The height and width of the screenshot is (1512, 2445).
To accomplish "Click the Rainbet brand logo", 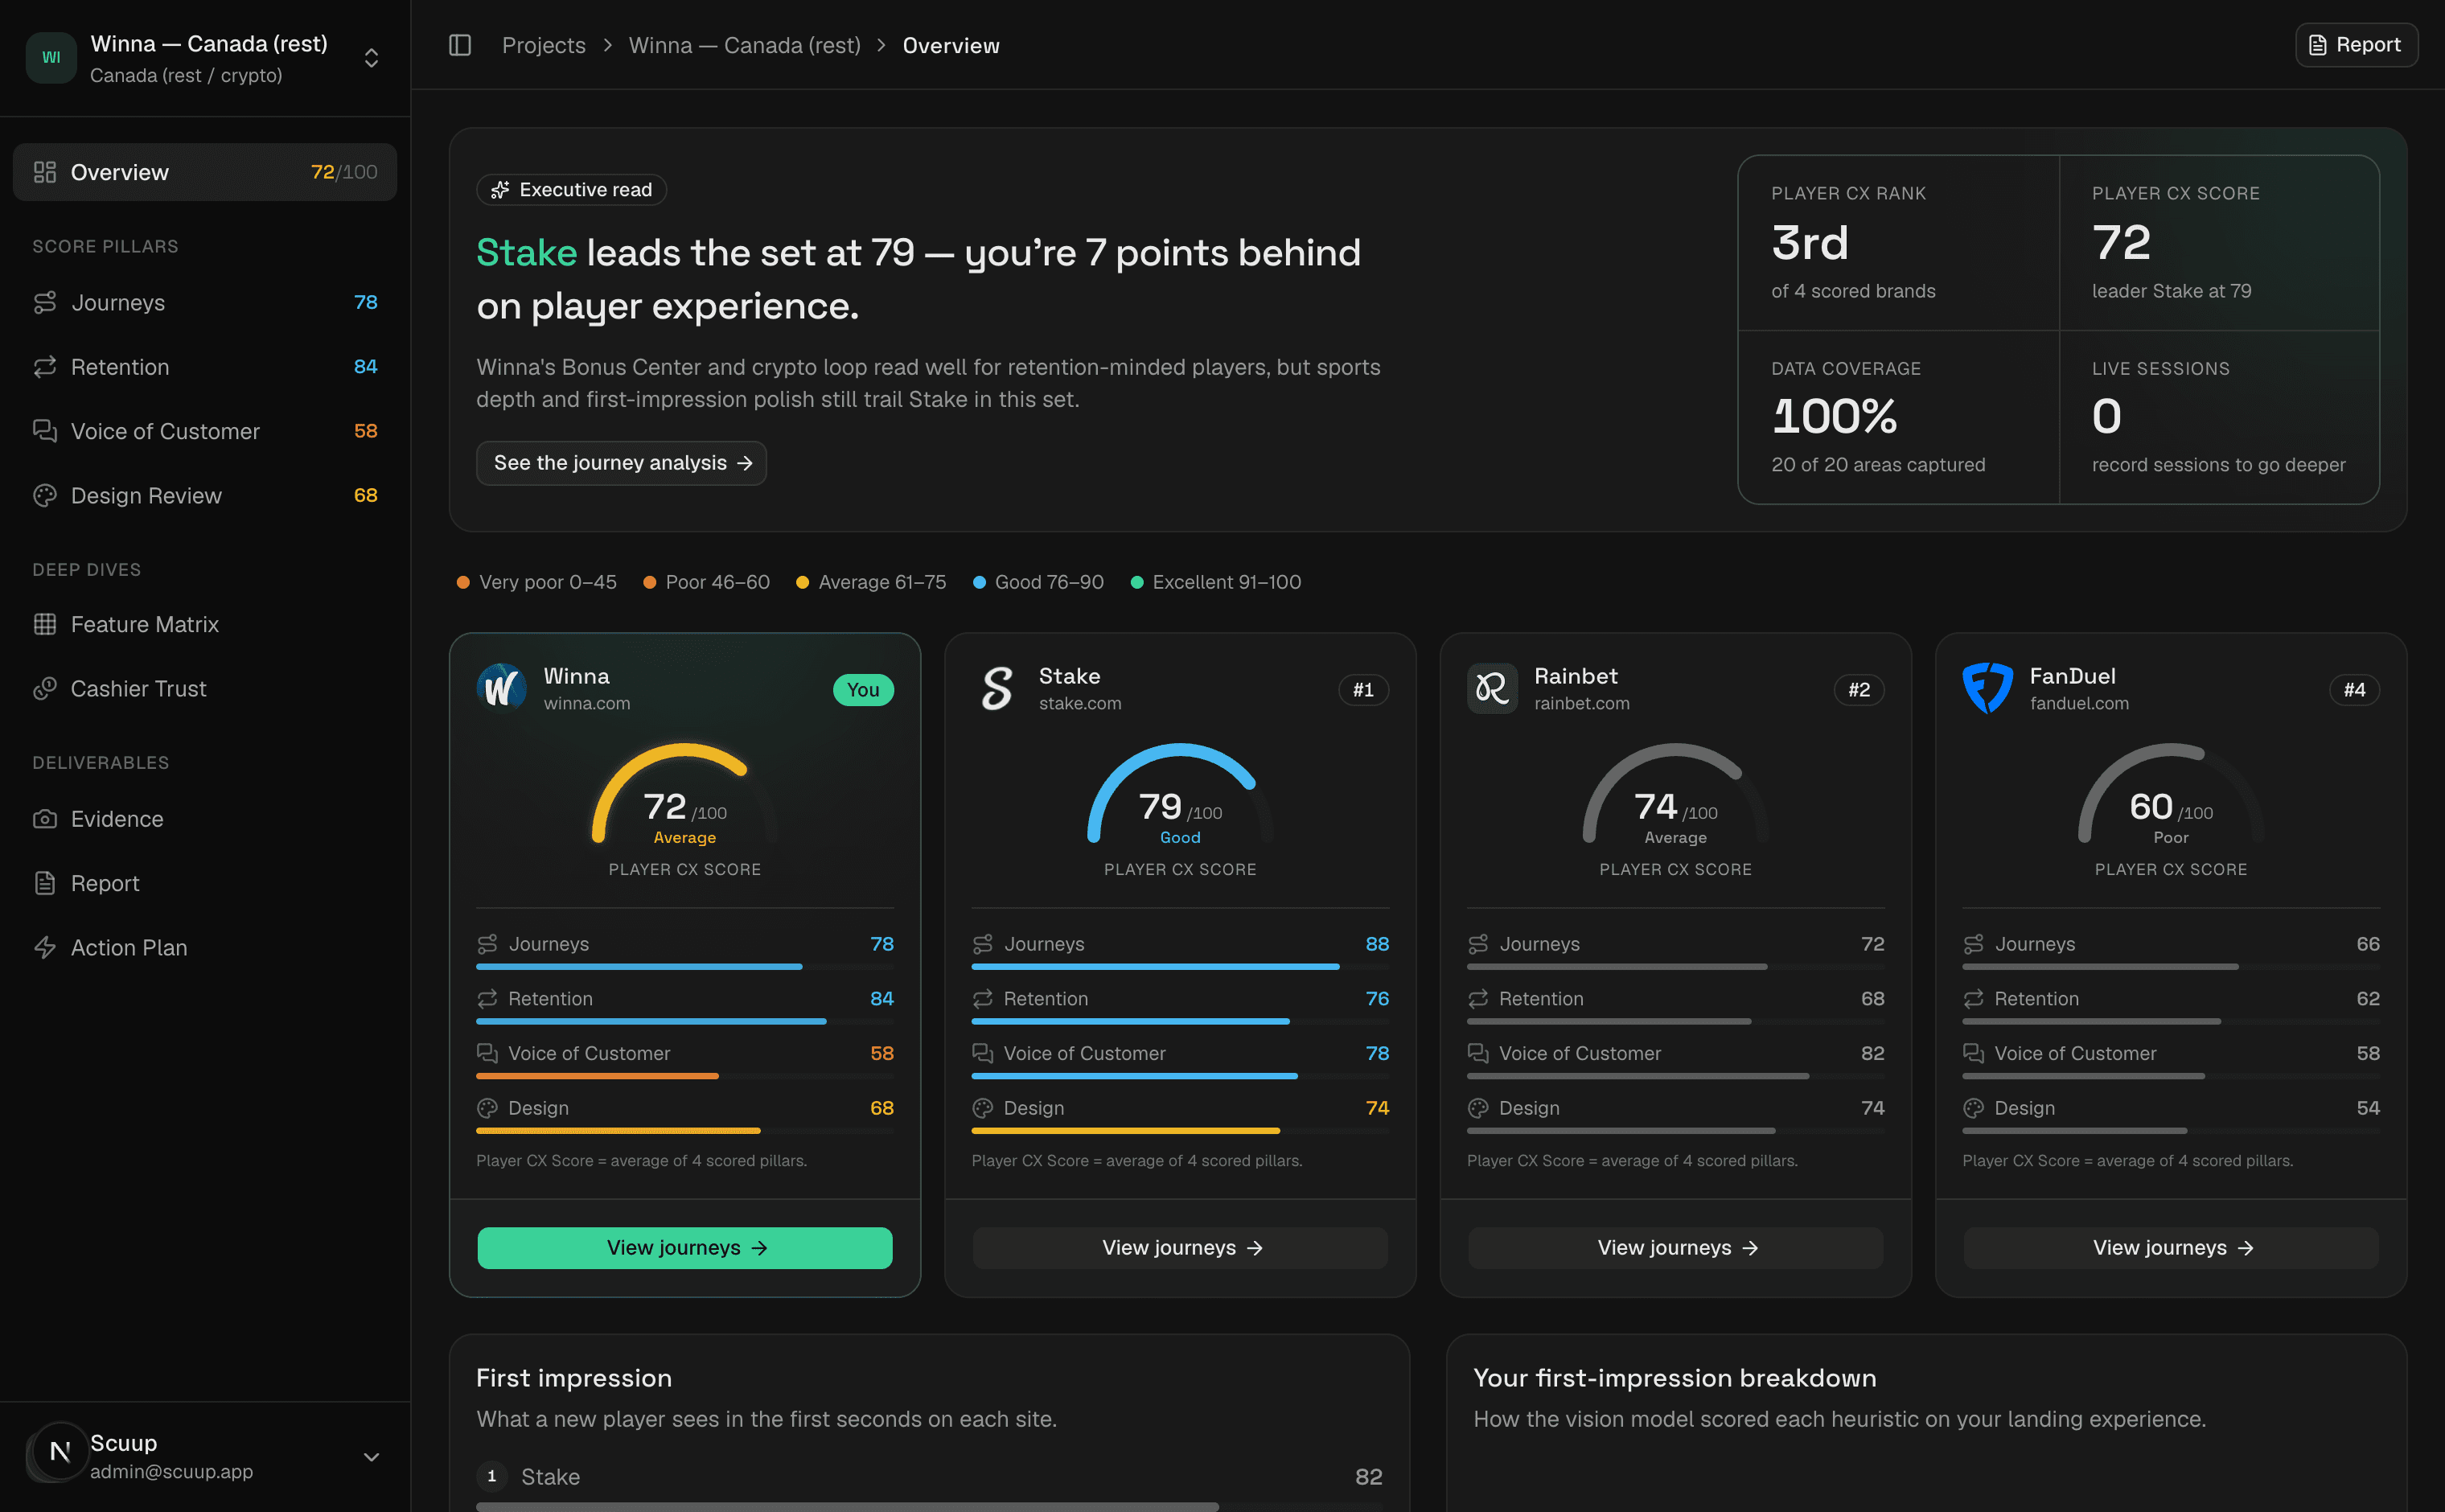I will pyautogui.click(x=1492, y=688).
